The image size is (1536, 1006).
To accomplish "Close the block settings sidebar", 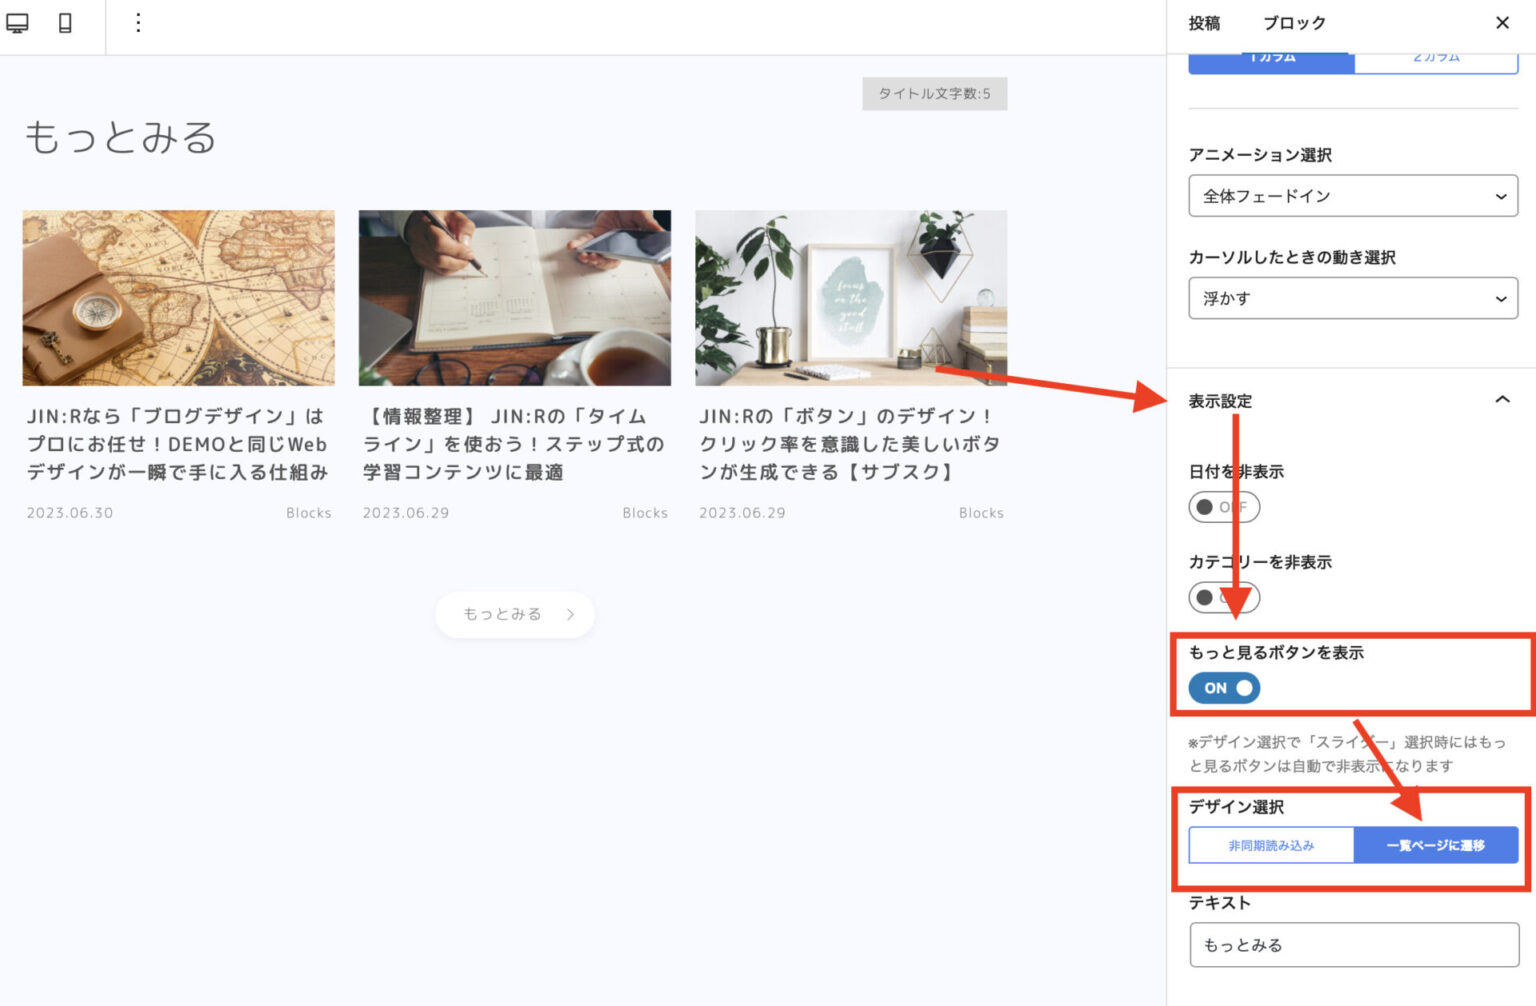I will 1503,23.
